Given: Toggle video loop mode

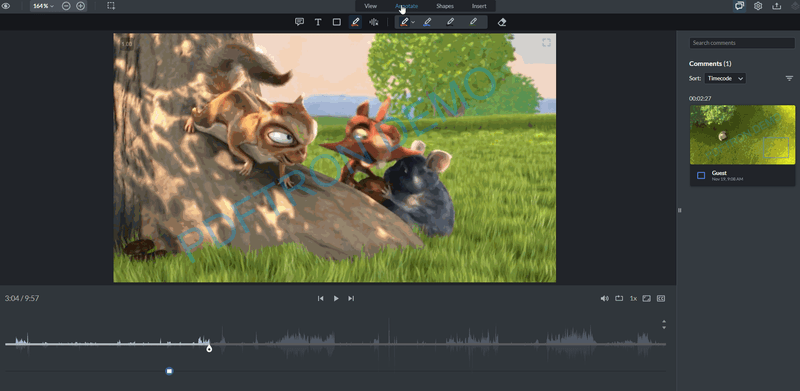Looking at the screenshot, I should point(619,298).
